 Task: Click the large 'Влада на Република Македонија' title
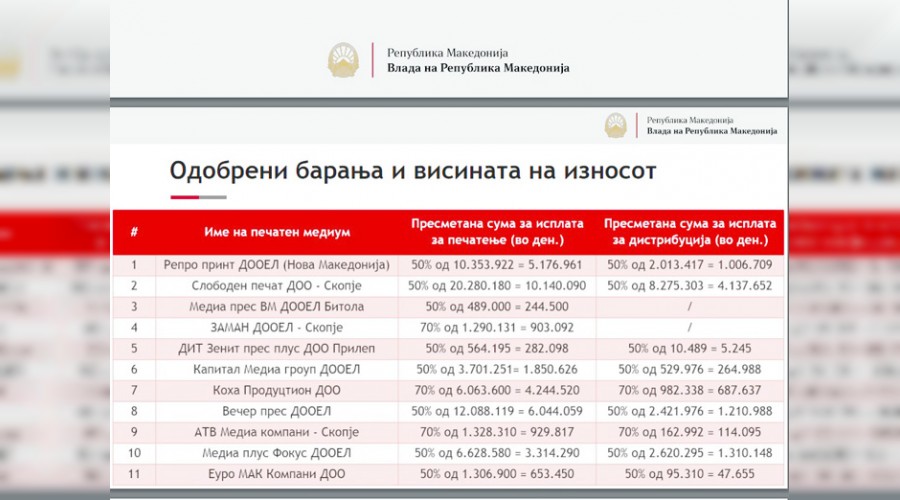(478, 68)
